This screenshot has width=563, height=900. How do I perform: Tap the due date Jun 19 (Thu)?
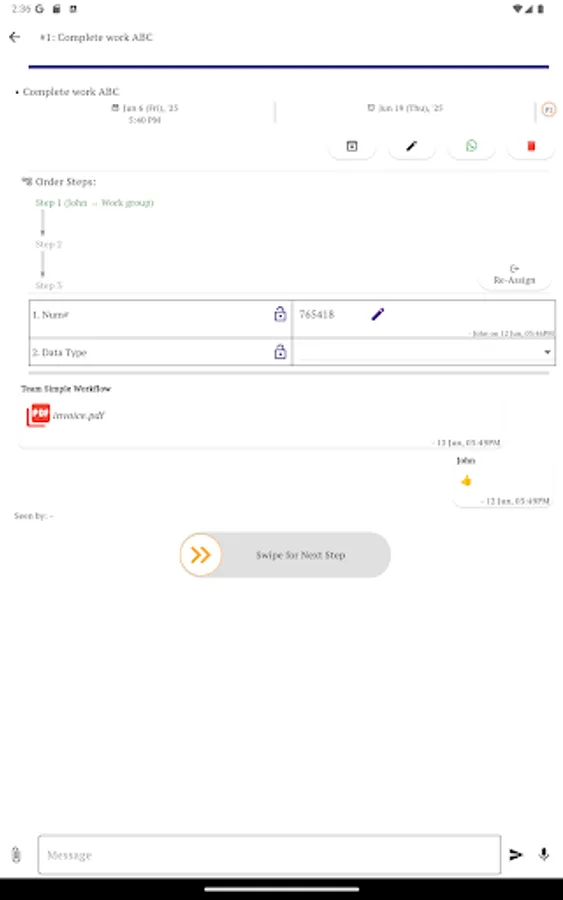click(x=405, y=108)
